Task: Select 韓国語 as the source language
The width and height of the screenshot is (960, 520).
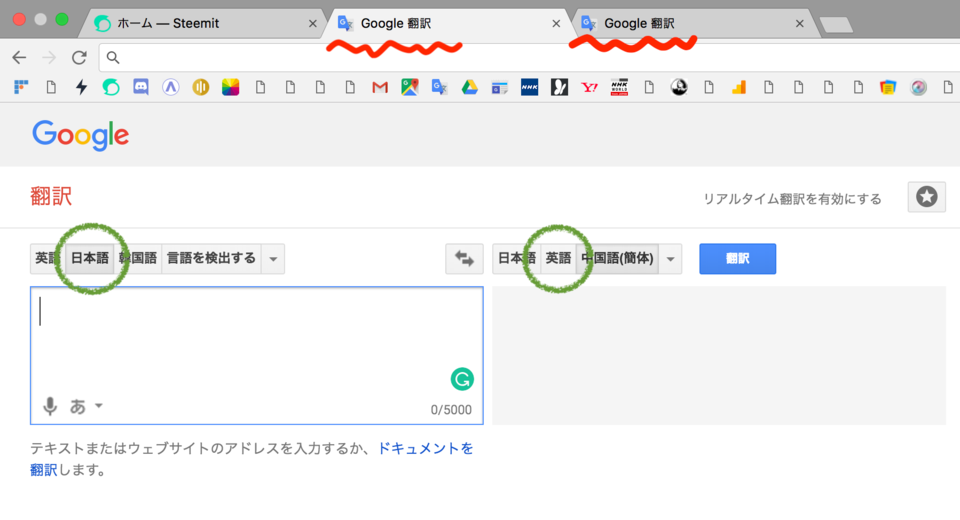Action: coord(138,258)
